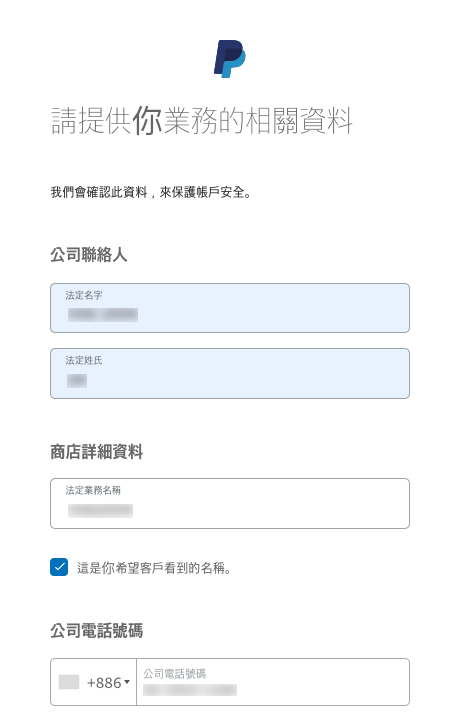Click into the 公司電話號碼 number input
This screenshot has height=720, width=460.
tap(273, 682)
